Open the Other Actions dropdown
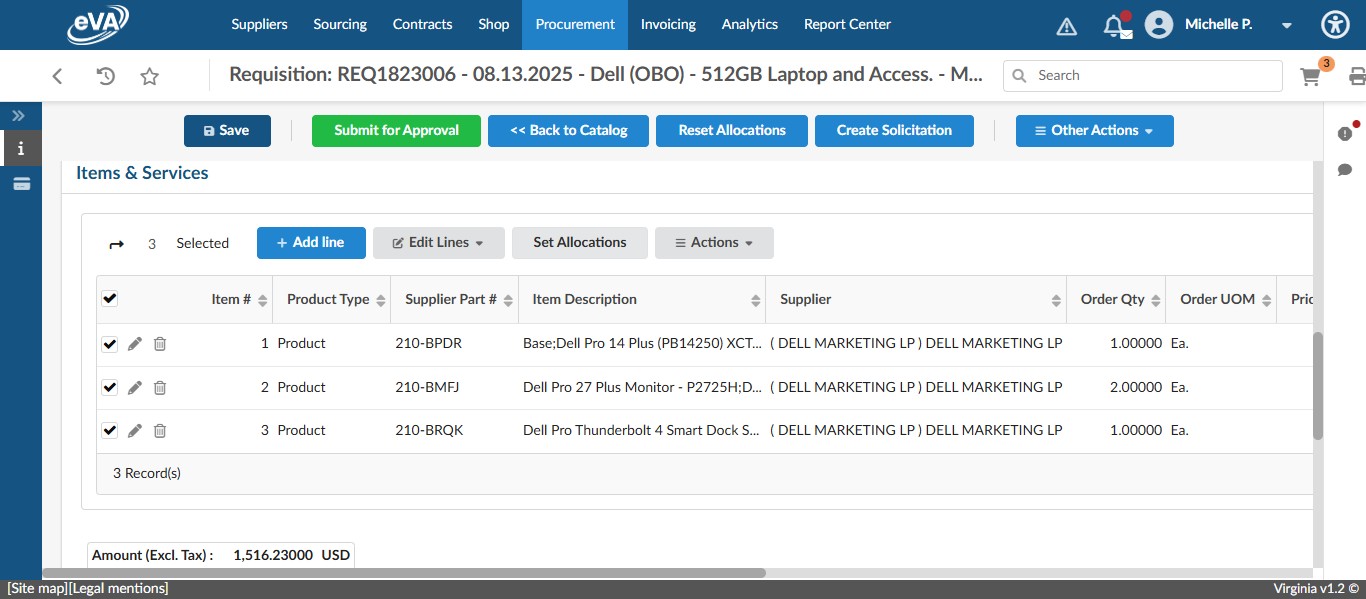 point(1094,130)
